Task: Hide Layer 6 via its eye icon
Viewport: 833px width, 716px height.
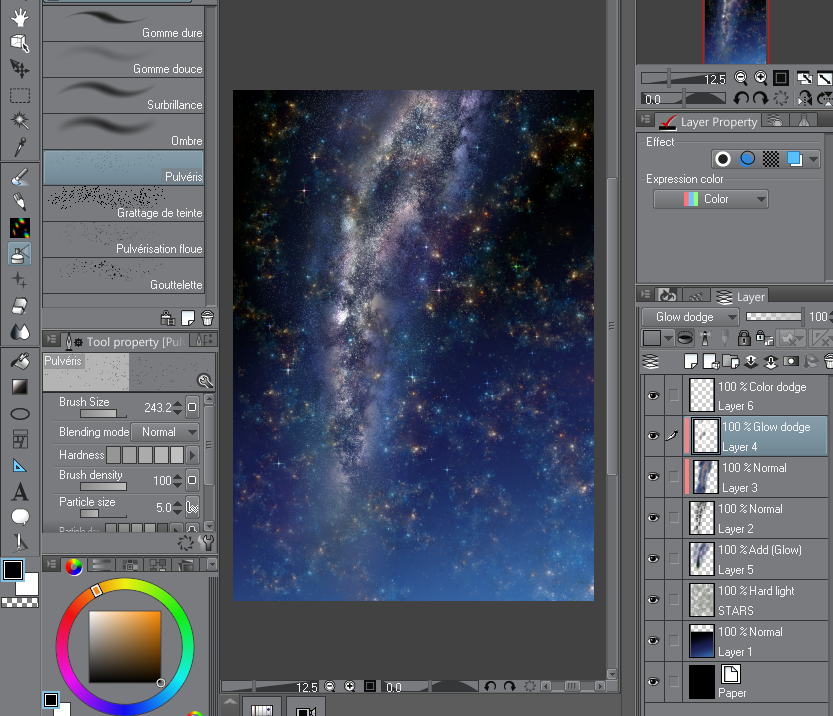Action: click(x=653, y=395)
